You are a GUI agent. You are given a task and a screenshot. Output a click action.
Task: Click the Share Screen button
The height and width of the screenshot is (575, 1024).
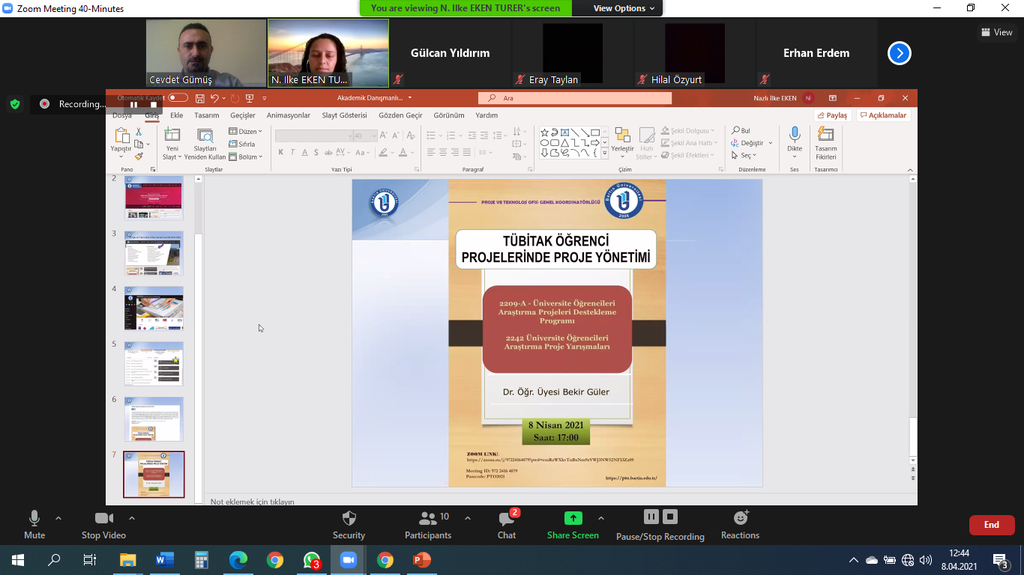(573, 525)
